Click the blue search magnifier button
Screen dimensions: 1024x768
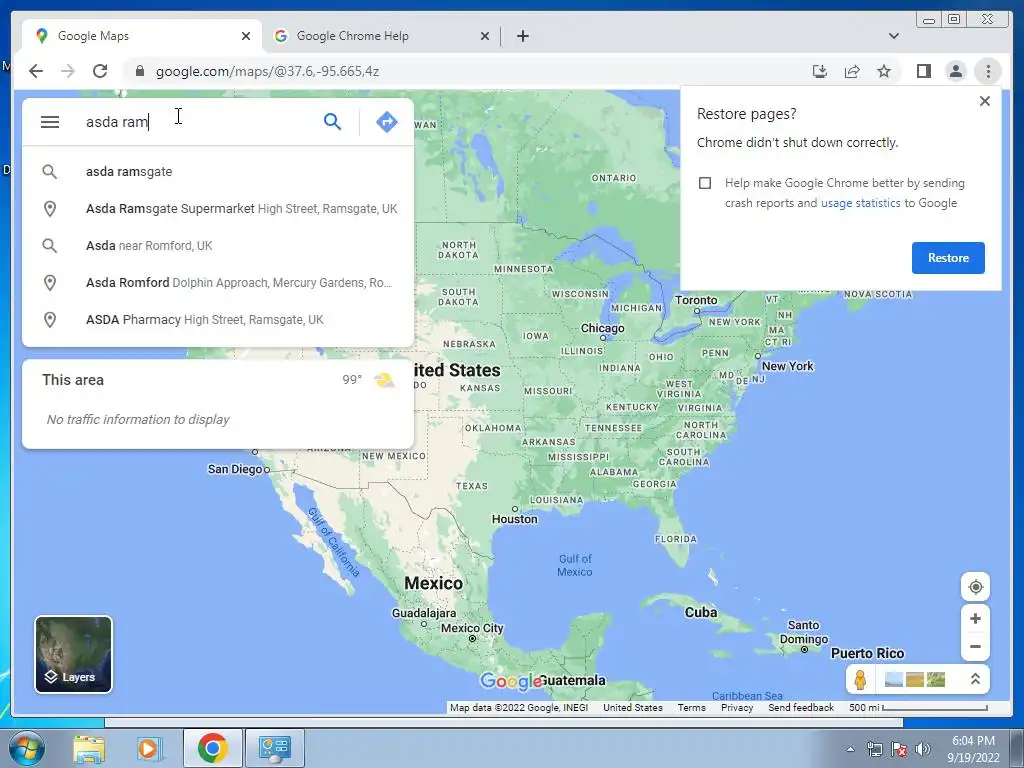(332, 121)
